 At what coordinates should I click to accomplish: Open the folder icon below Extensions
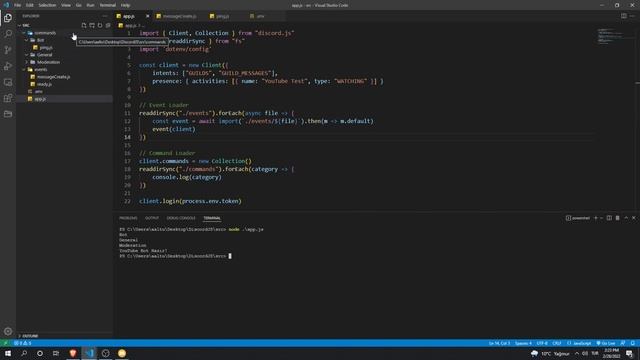pyautogui.click(x=8, y=114)
